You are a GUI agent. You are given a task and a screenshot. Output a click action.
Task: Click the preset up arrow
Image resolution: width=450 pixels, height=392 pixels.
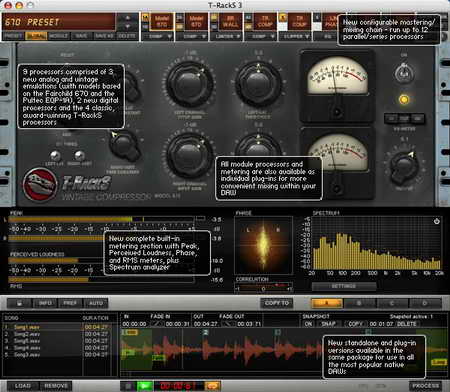pyautogui.click(x=128, y=18)
